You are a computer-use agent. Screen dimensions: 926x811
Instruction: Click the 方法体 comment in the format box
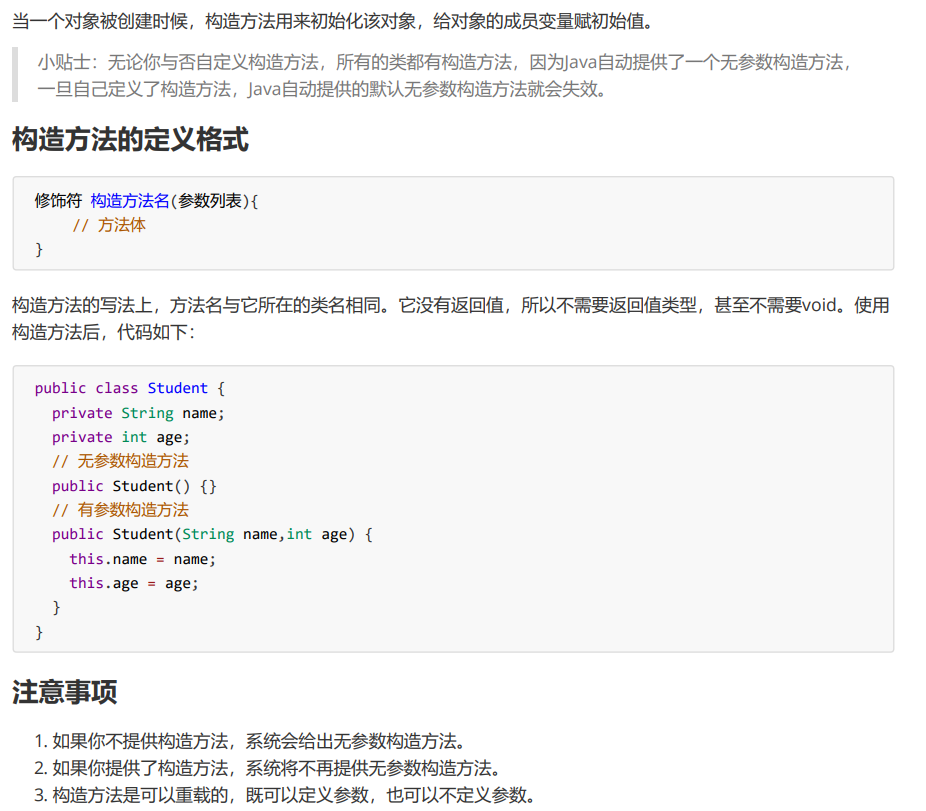click(120, 225)
